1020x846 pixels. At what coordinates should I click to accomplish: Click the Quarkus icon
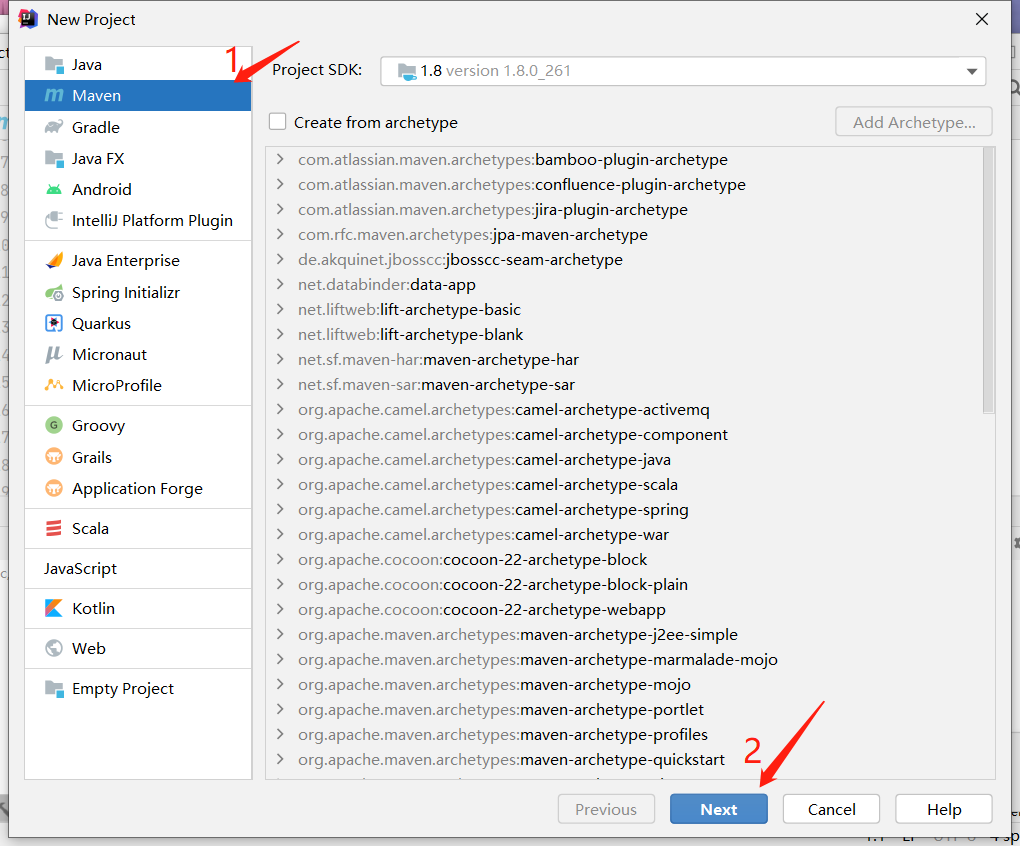tap(54, 323)
